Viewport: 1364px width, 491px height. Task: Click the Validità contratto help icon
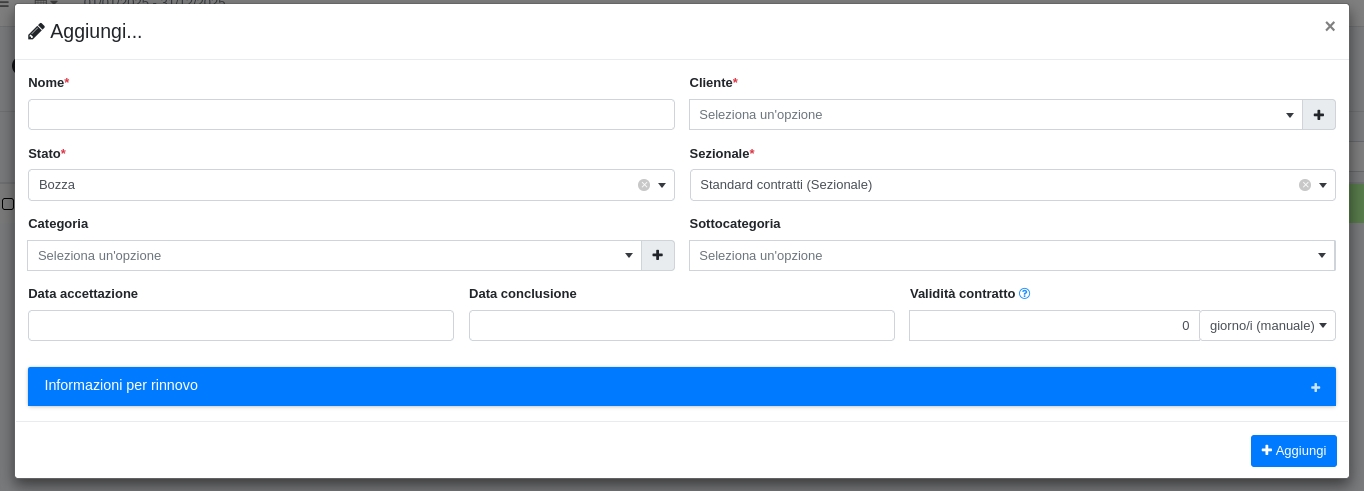[1024, 294]
